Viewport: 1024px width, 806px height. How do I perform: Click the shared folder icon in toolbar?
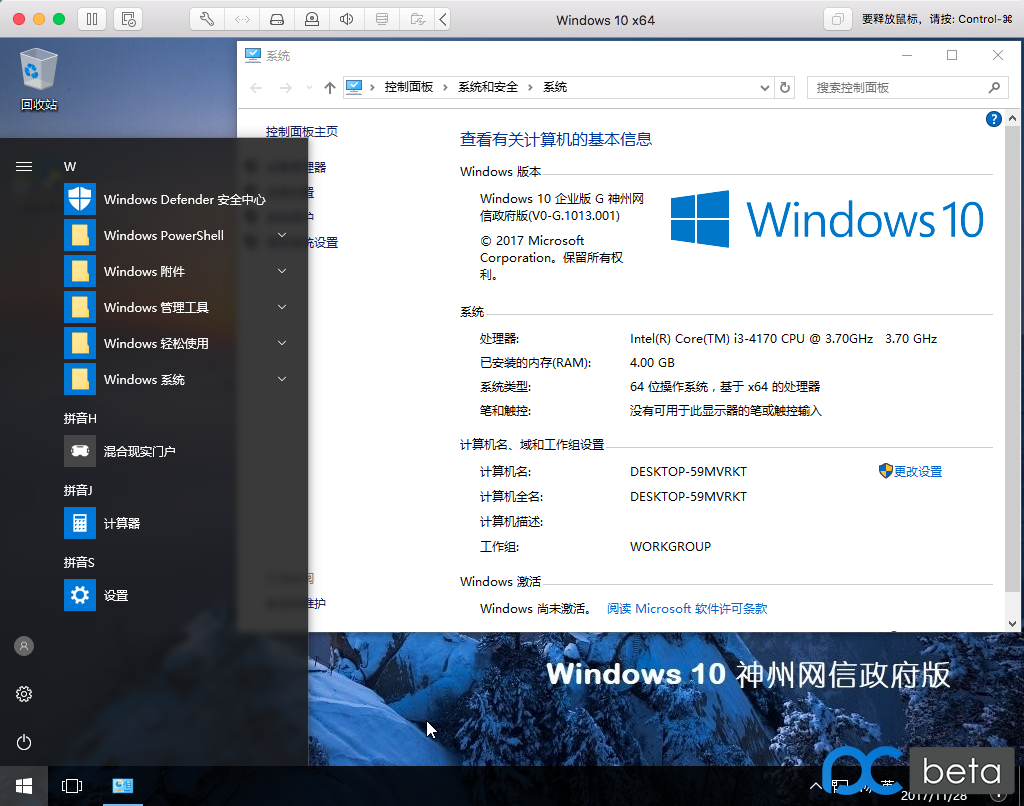(417, 20)
